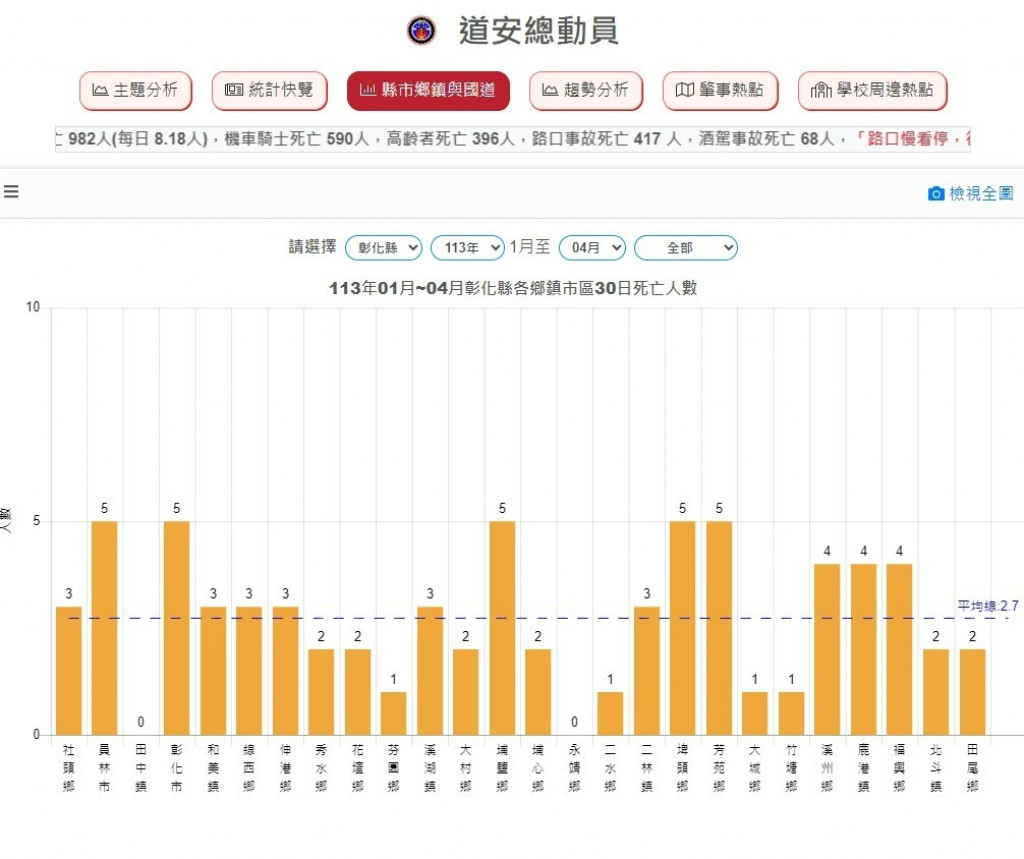Open the 肇事熱點 map tab
The width and height of the screenshot is (1024, 859).
tap(720, 91)
